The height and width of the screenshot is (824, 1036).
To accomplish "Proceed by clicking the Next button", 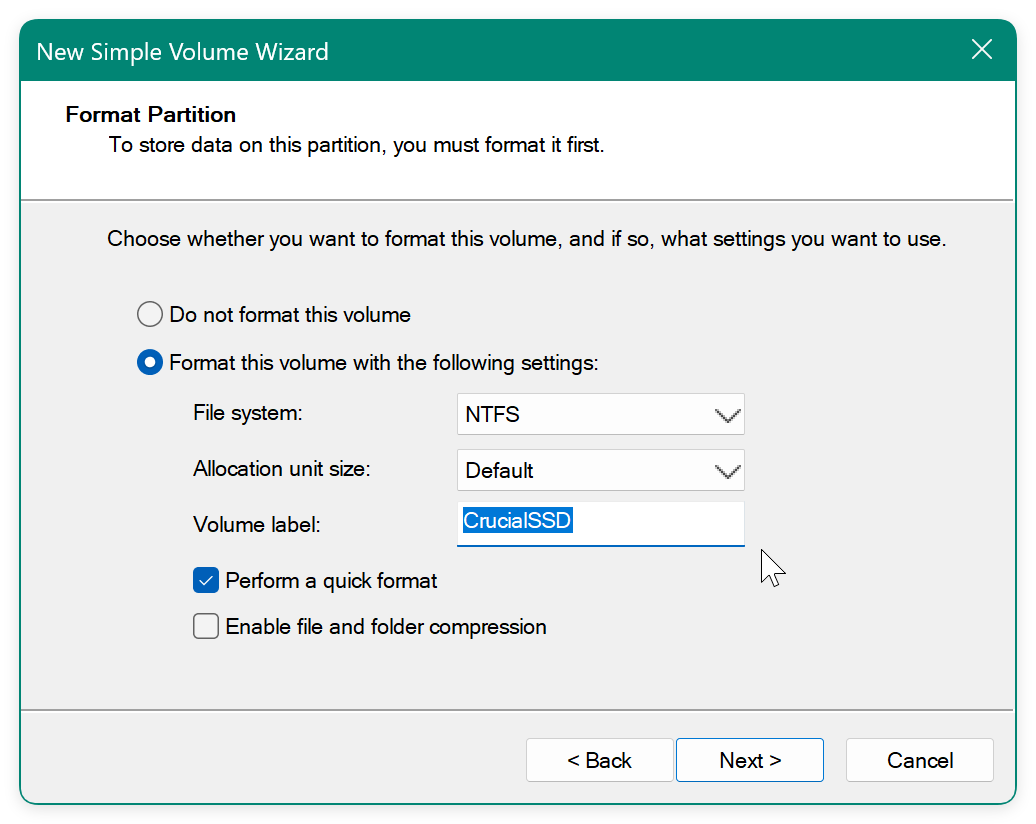I will [x=749, y=760].
